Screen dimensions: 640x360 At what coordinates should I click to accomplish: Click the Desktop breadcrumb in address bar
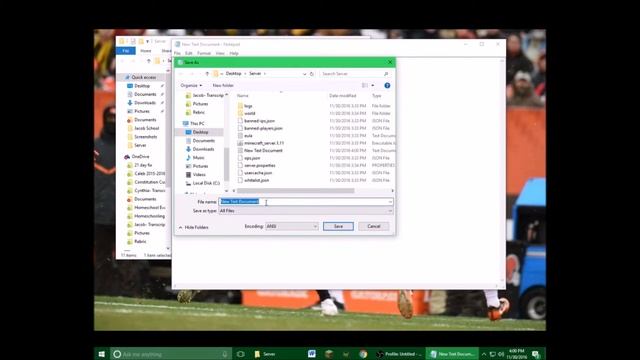click(233, 73)
